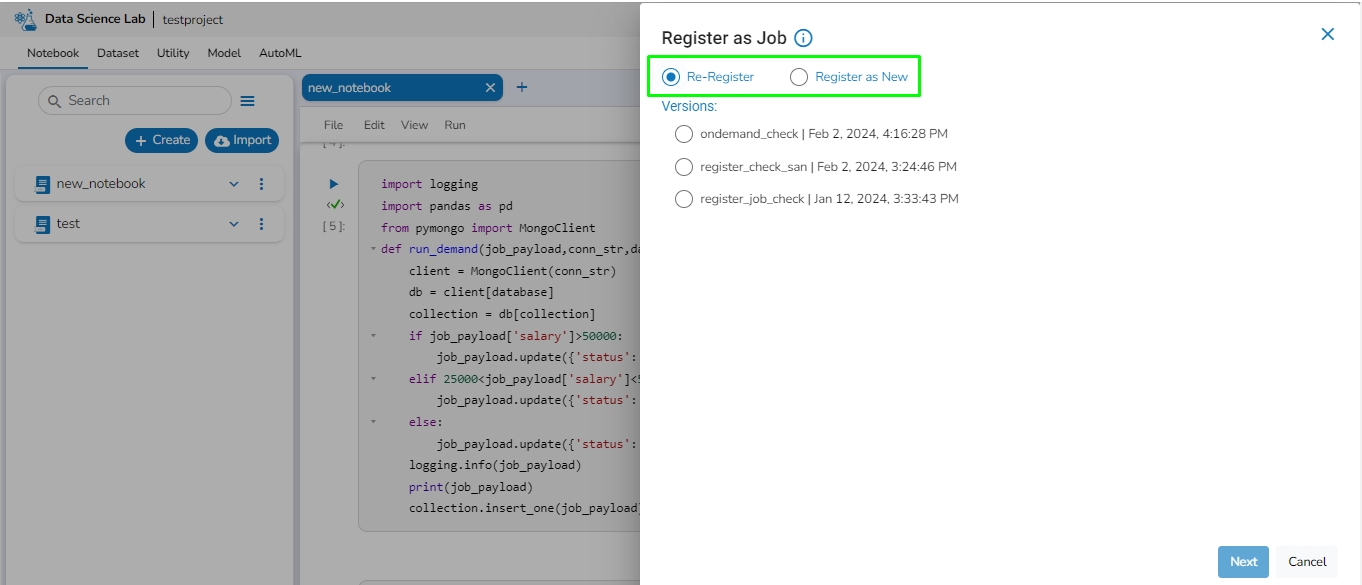Choose the register_check_san version
The height and width of the screenshot is (585, 1362).
(684, 167)
